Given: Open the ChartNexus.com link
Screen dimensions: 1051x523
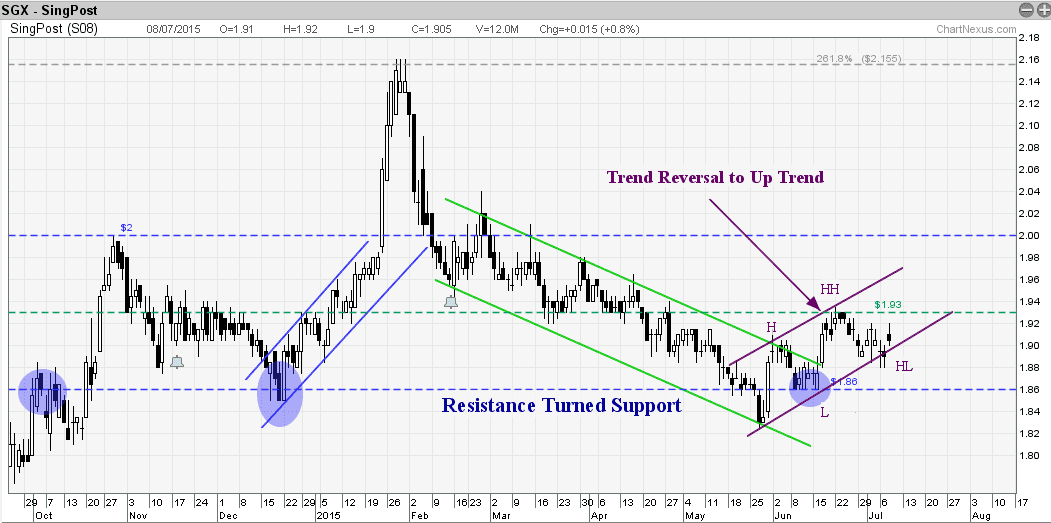Looking at the screenshot, I should [976, 30].
